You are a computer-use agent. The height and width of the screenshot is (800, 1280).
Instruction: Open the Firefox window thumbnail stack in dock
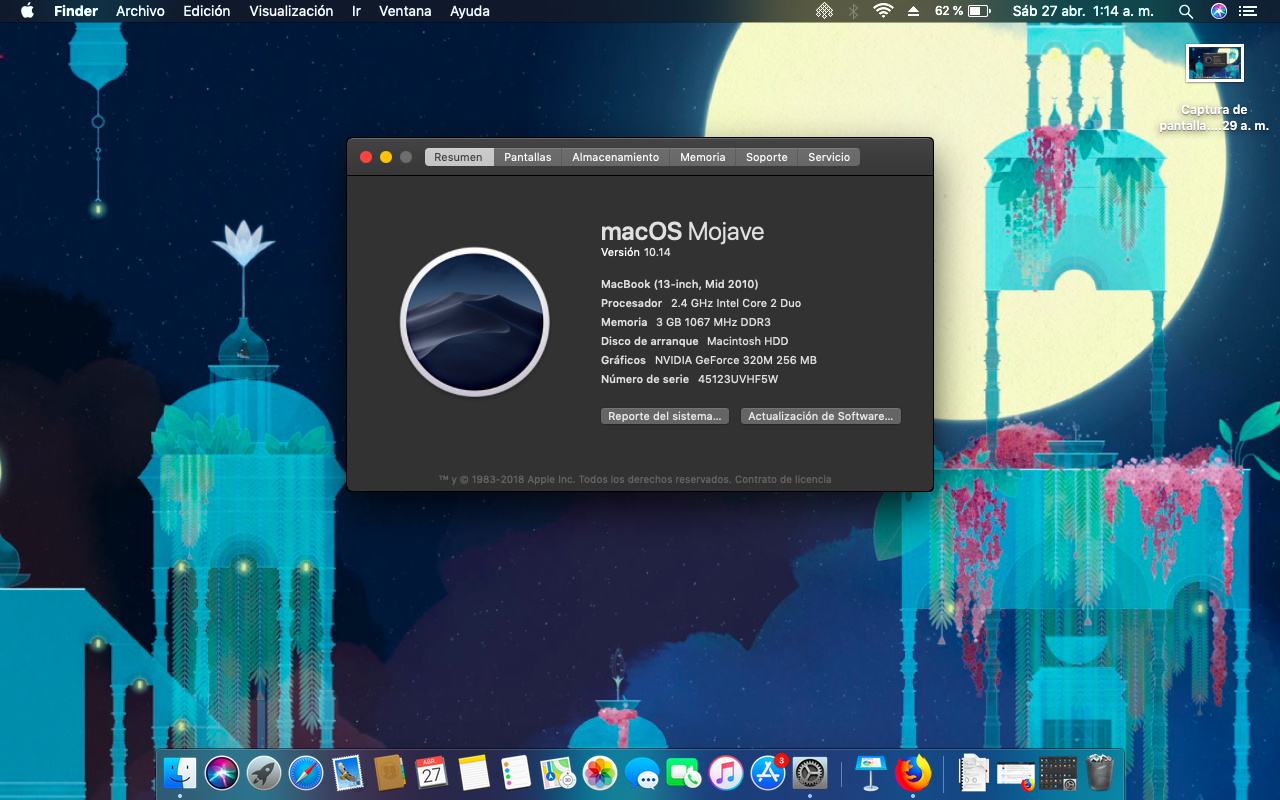(1016, 775)
